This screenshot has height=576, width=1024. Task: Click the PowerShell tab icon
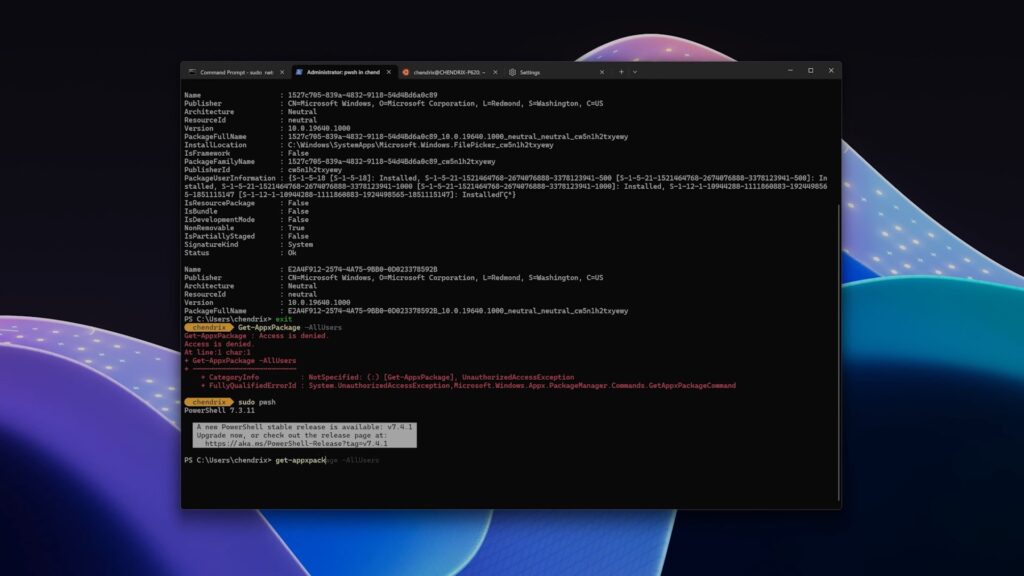tap(299, 72)
